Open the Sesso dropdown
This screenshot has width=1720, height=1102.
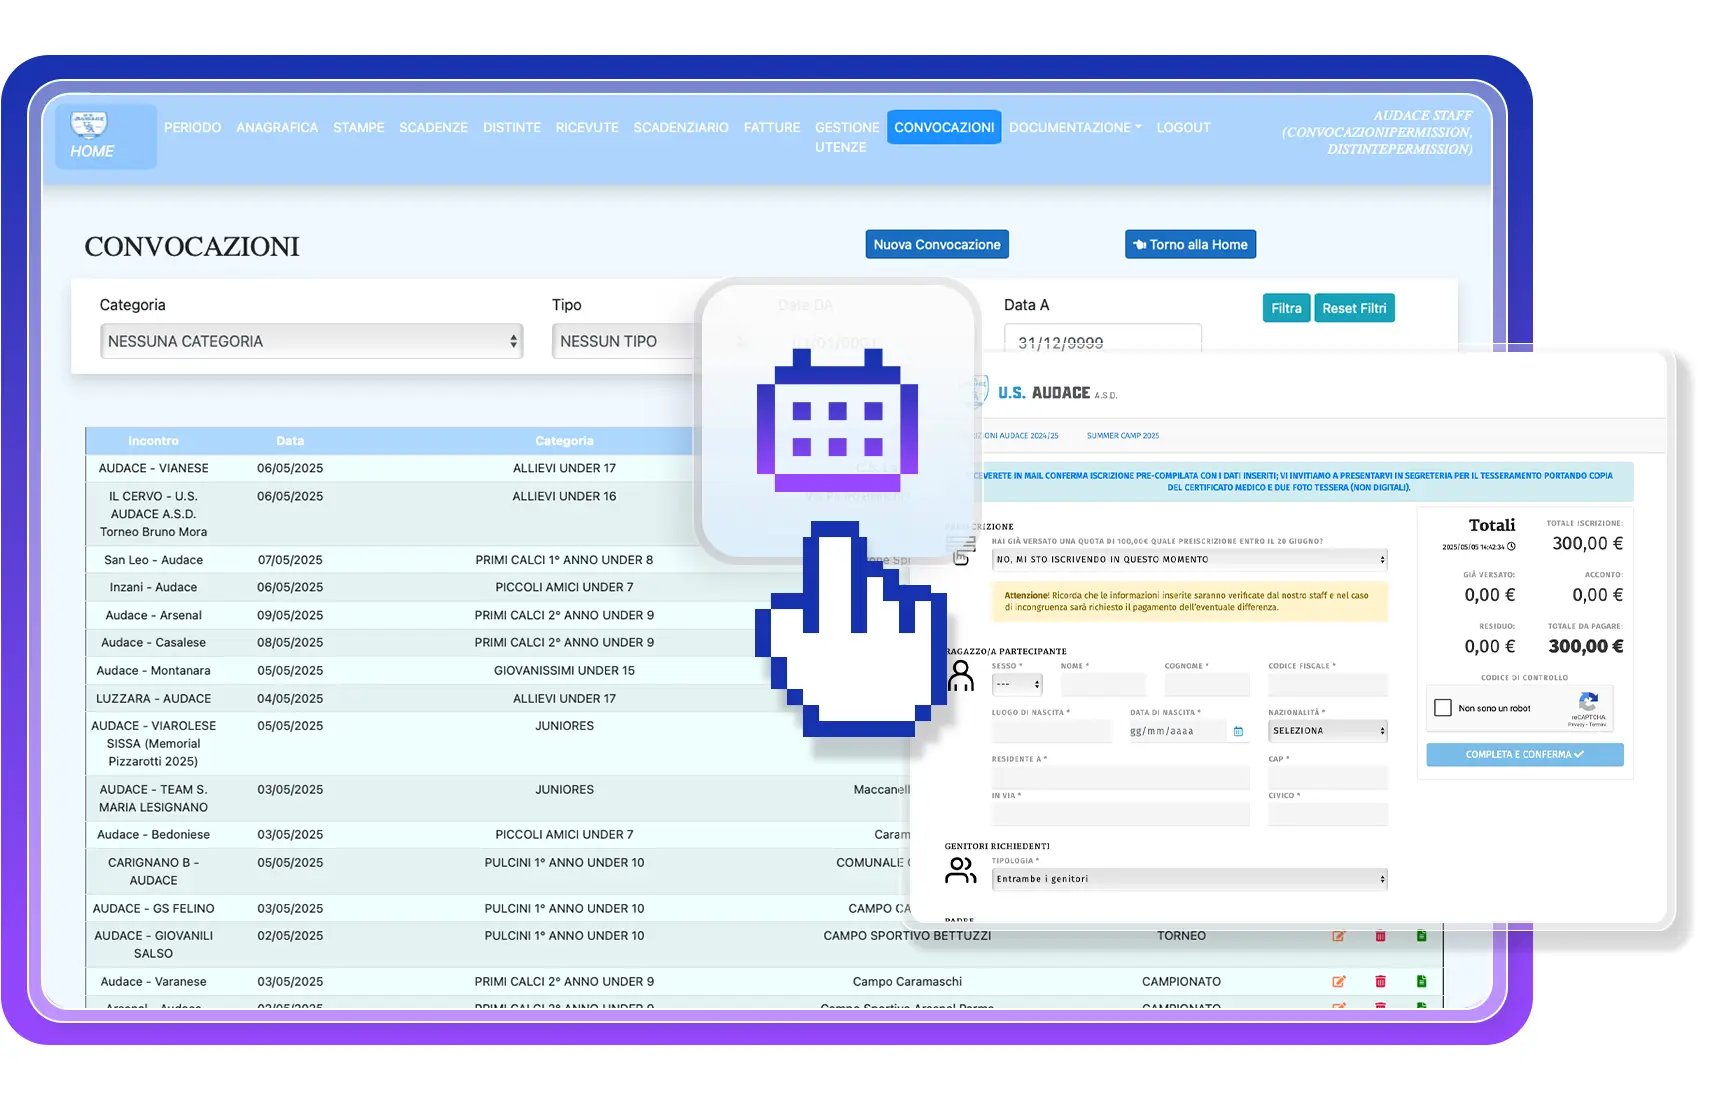[1017, 684]
